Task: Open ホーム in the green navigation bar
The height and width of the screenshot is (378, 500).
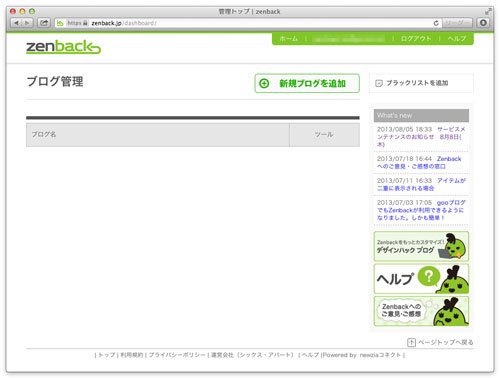Action: point(288,39)
